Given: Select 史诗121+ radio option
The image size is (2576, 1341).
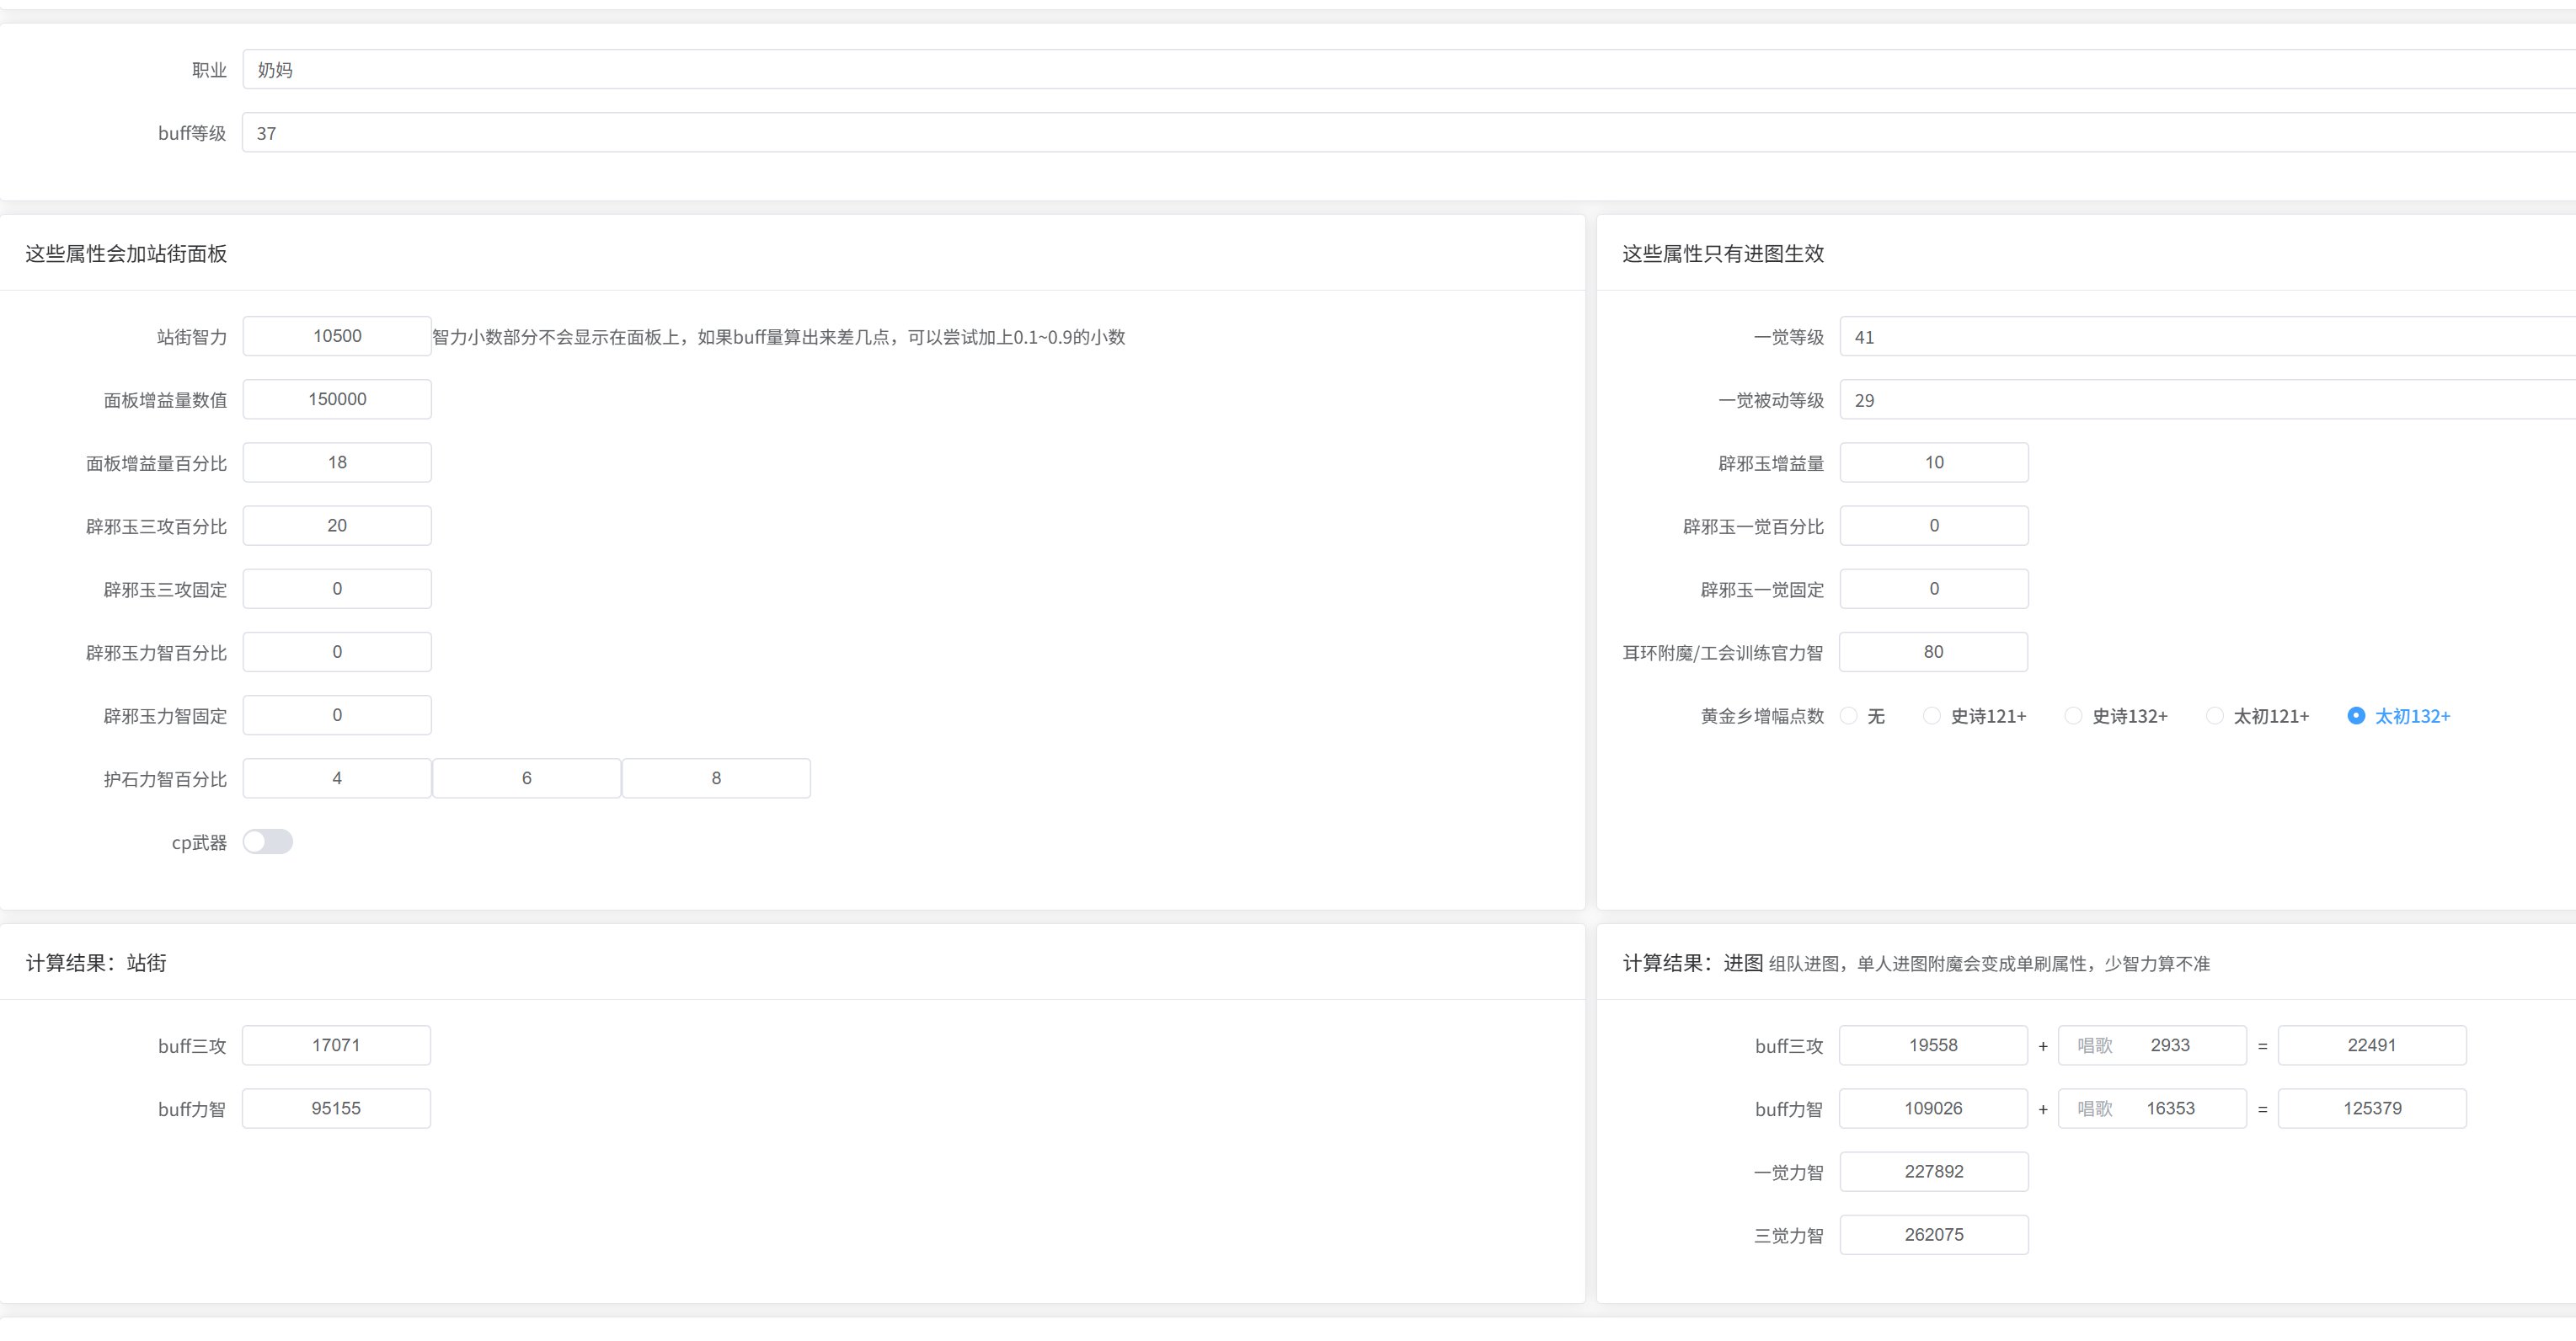Looking at the screenshot, I should [x=1932, y=716].
